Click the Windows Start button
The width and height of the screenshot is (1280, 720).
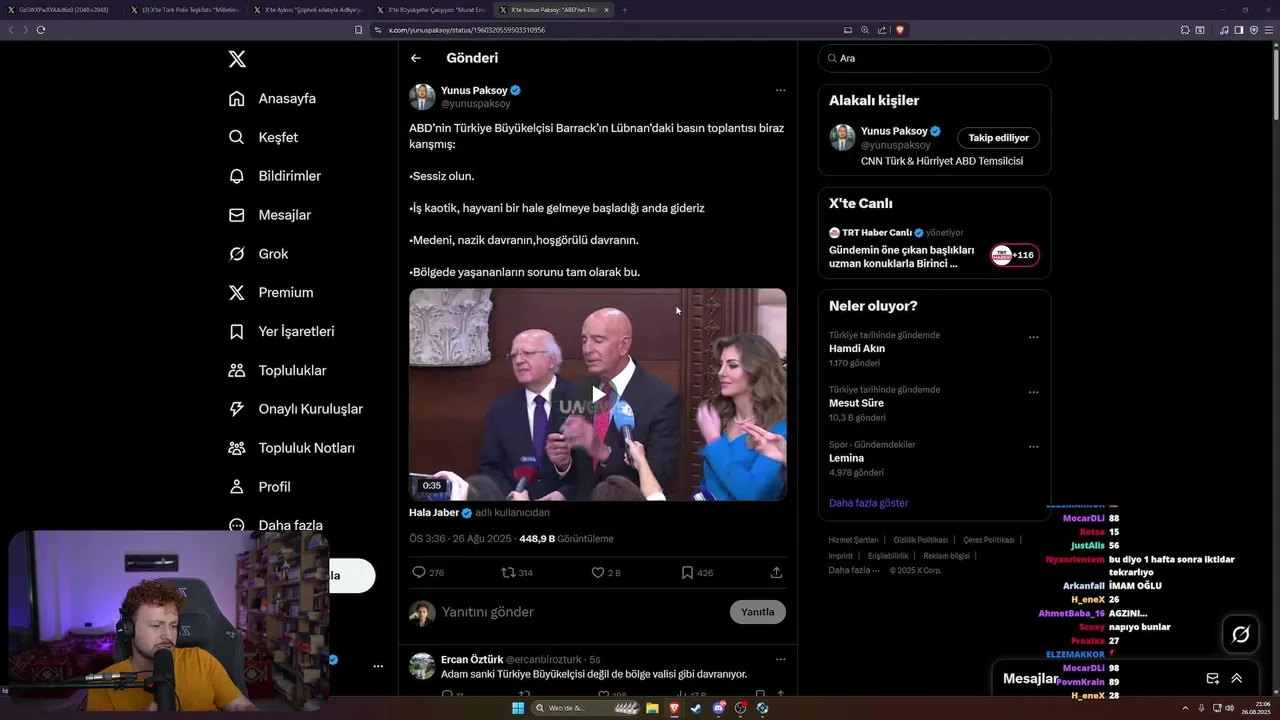(518, 708)
